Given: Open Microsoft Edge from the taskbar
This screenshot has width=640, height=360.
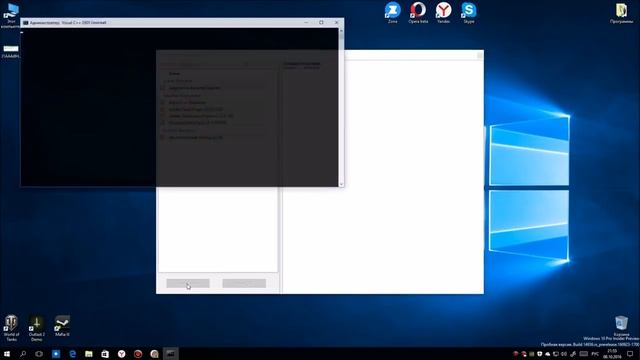Looking at the screenshot, I should point(72,354).
